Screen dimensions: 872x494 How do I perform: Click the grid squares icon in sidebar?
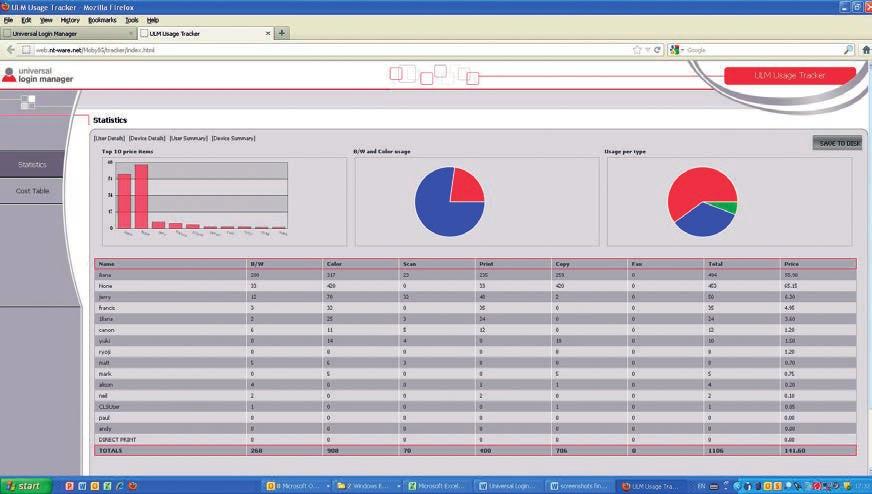pyautogui.click(x=28, y=102)
